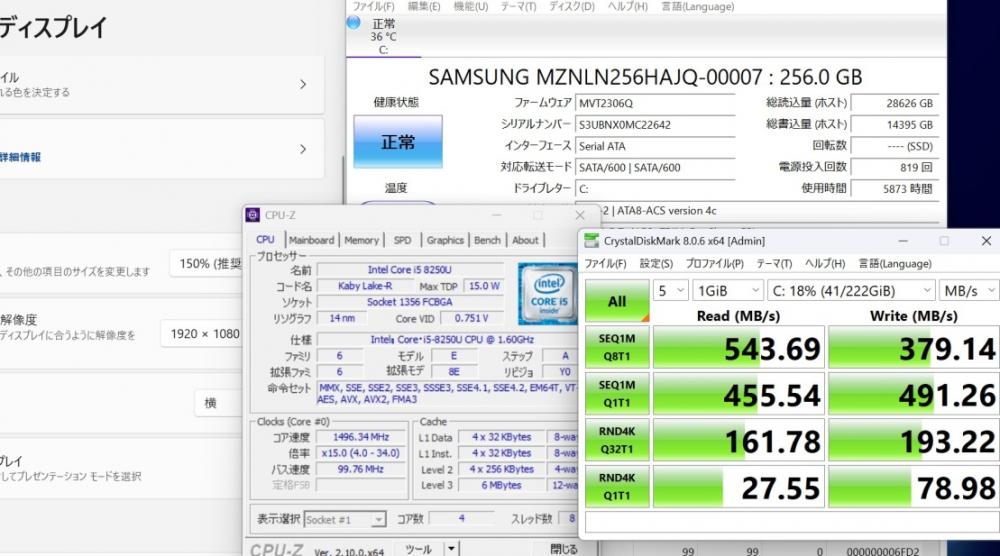Open 言語(Language) menu in CrystalDiskMark

click(x=895, y=263)
